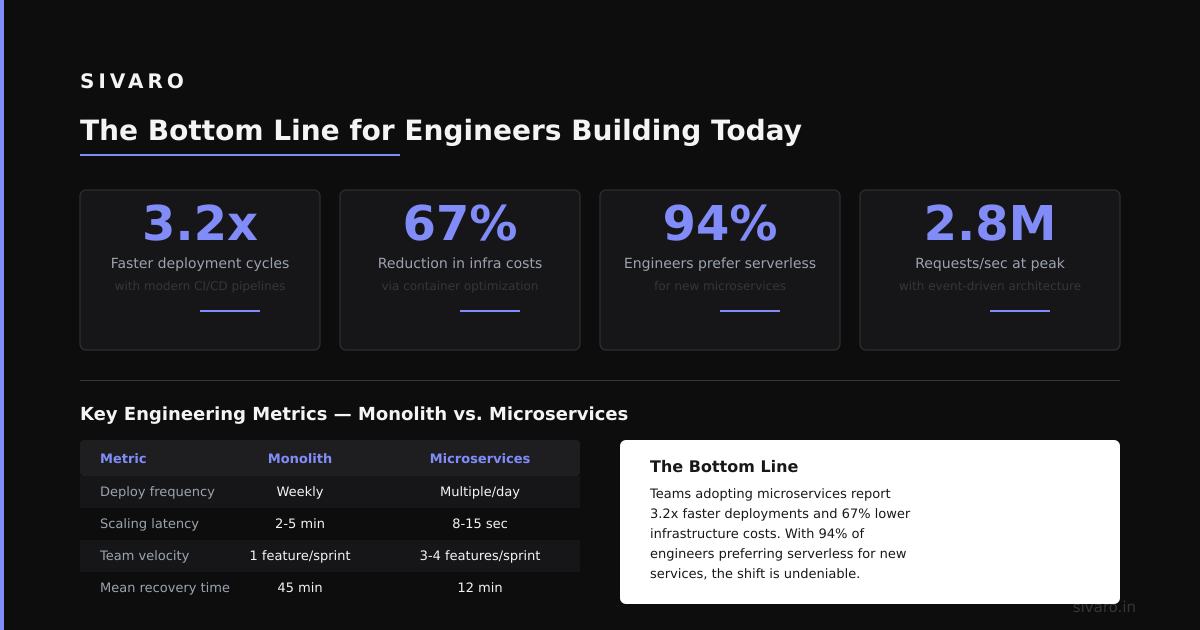Click the SIVARO logo text

[x=133, y=81]
